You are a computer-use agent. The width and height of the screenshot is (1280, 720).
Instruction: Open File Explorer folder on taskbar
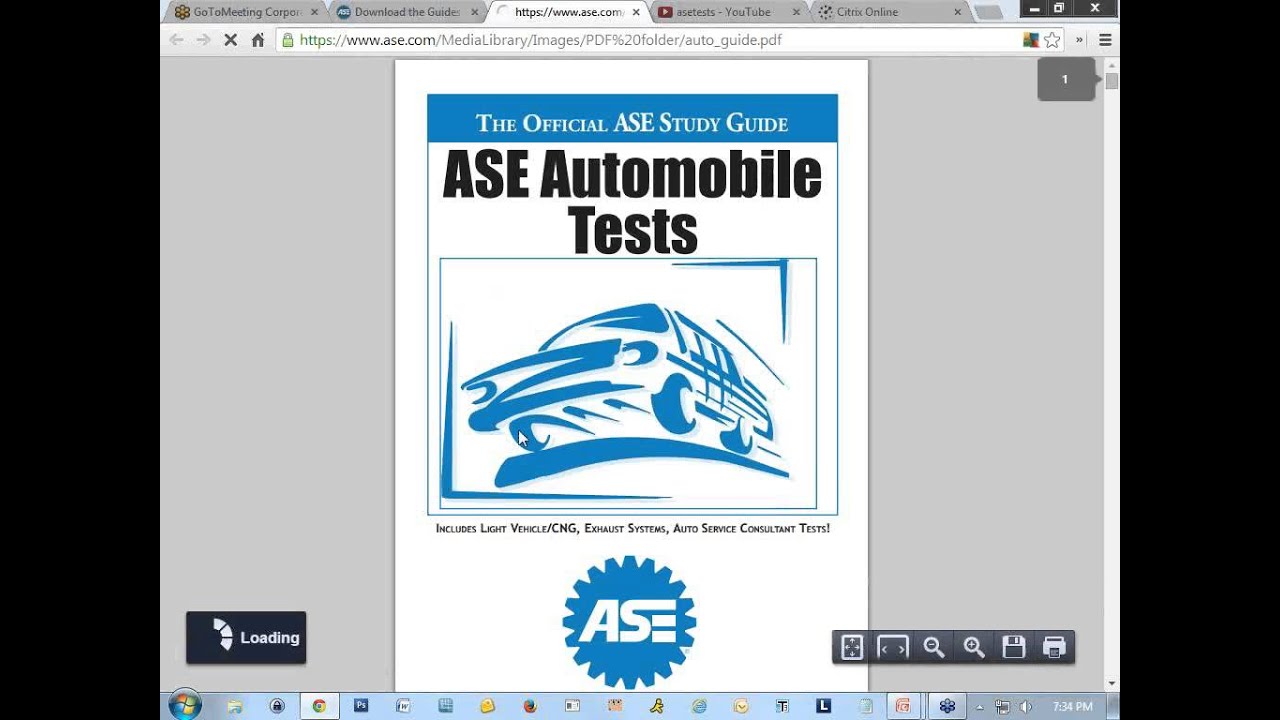[235, 706]
